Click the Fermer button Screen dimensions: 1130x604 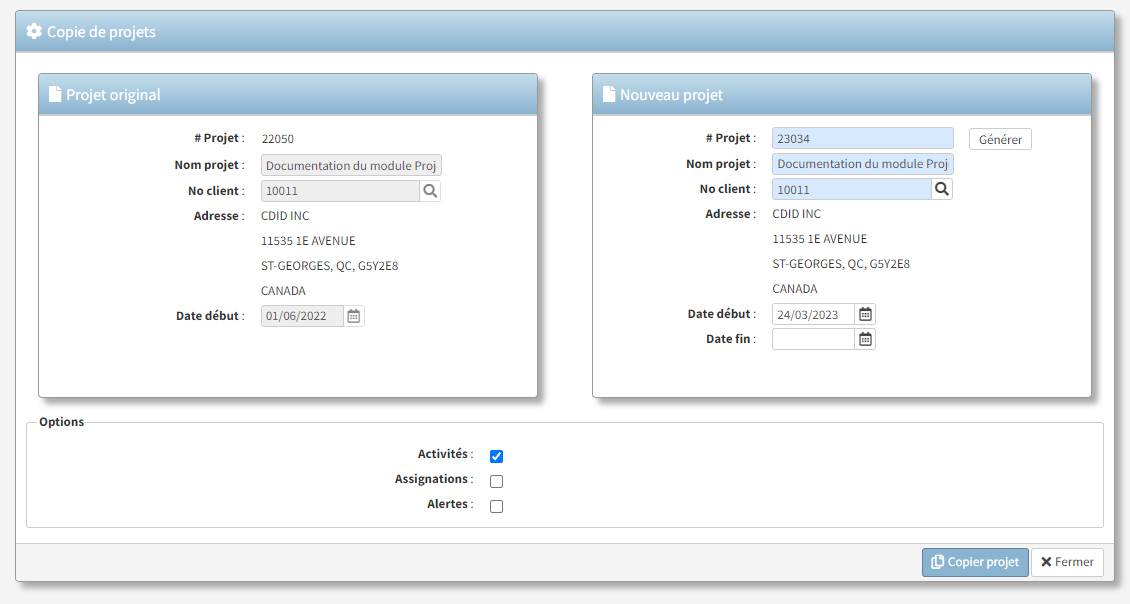(1067, 562)
